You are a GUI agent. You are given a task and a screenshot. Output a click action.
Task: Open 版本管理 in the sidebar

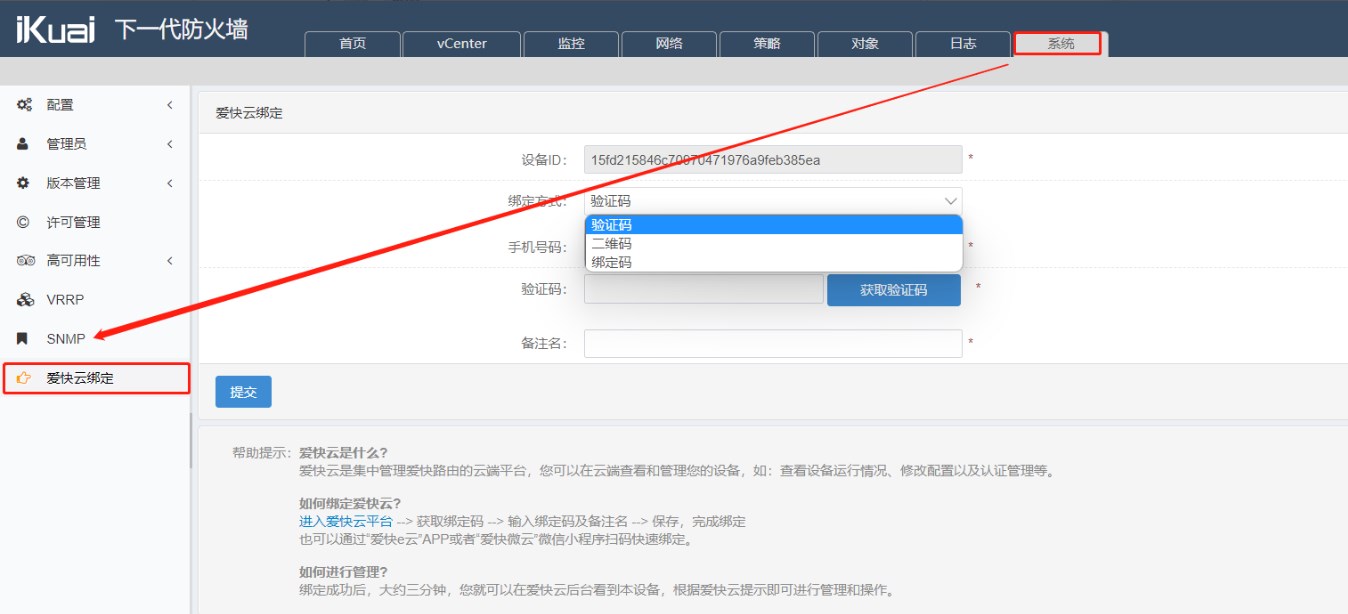pyautogui.click(x=95, y=183)
